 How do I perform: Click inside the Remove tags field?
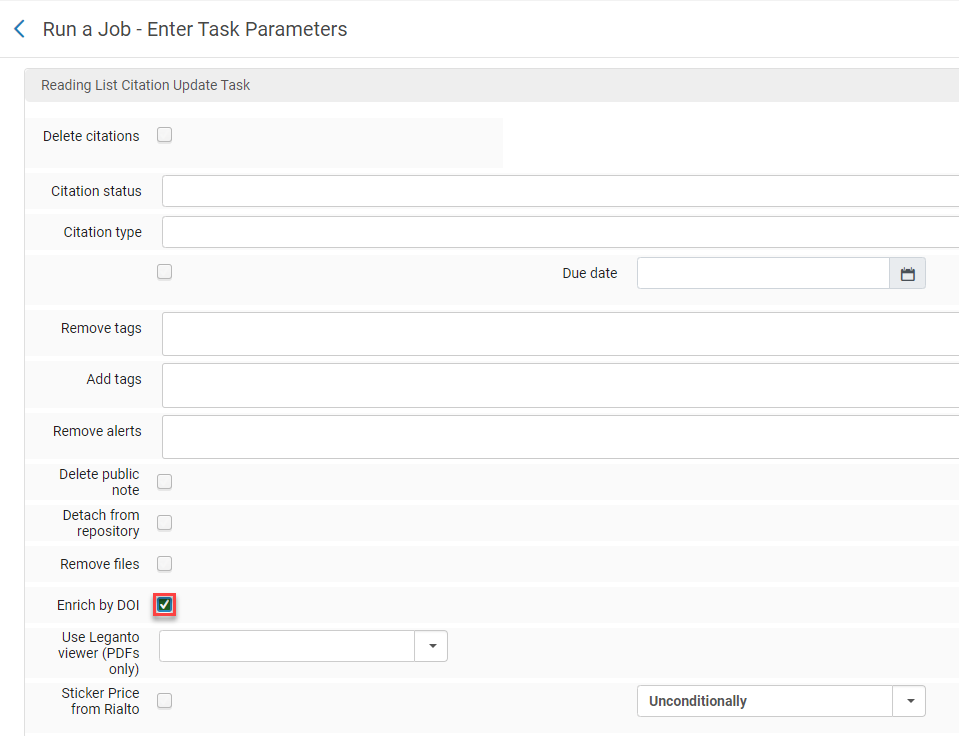coord(560,334)
